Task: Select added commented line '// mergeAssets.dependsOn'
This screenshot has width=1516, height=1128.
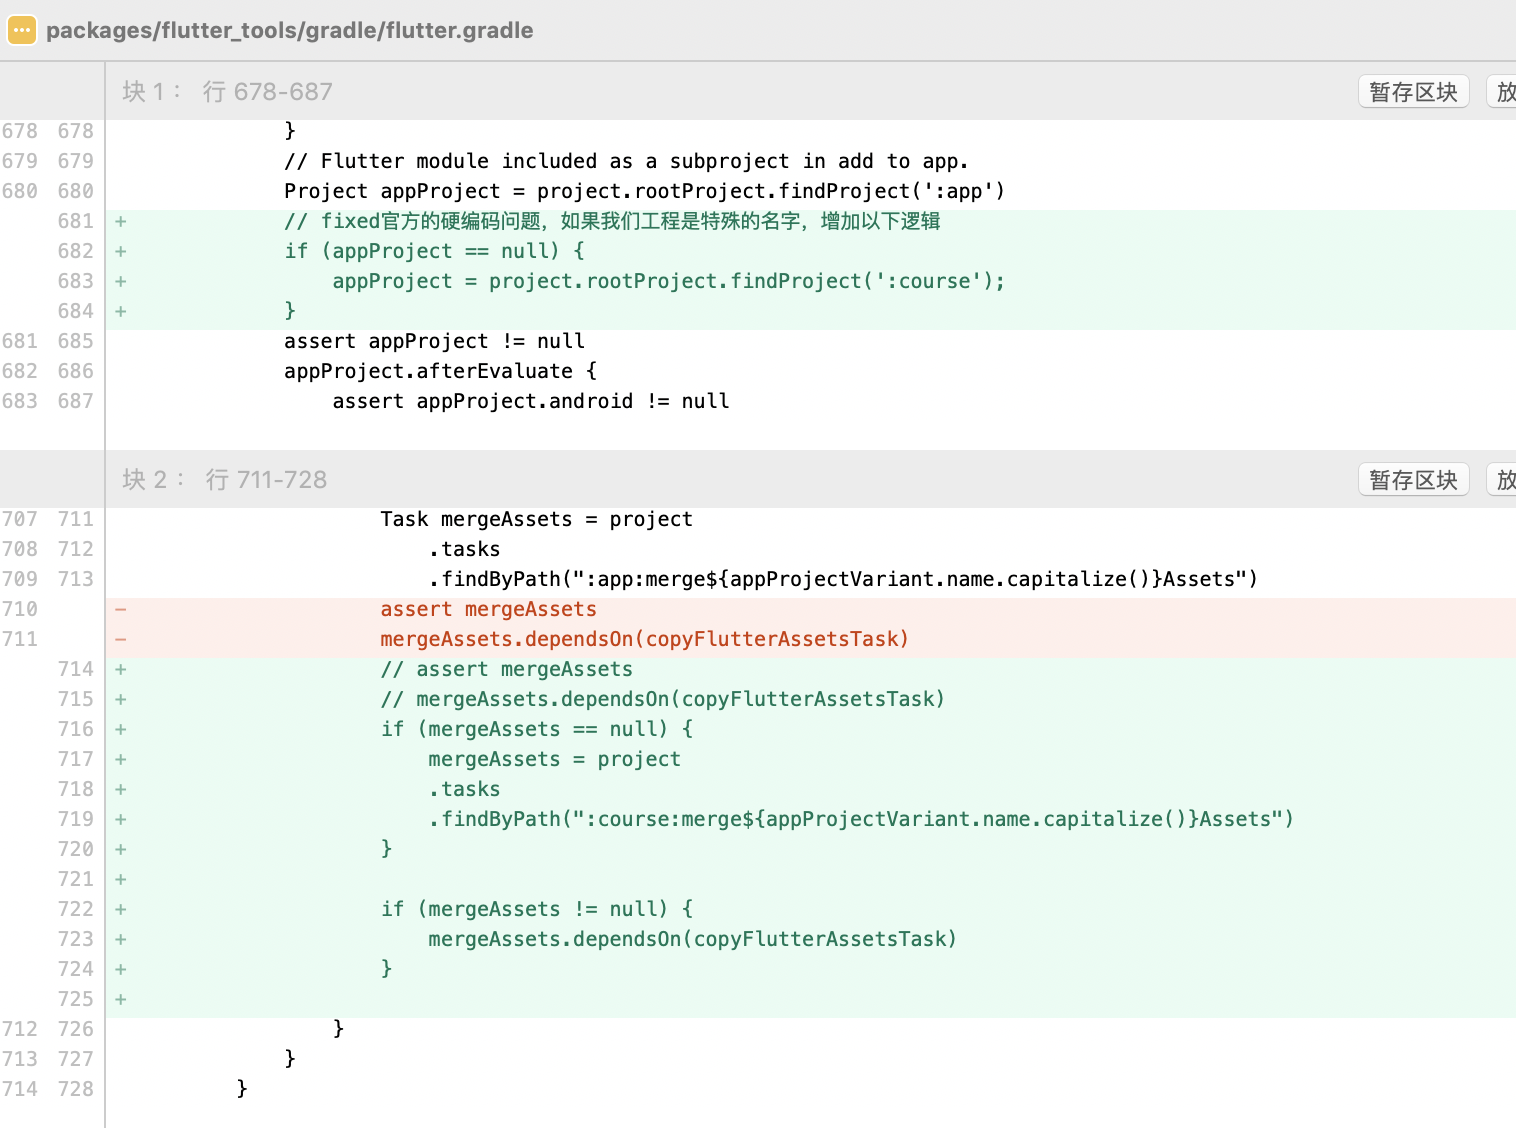Action: point(662,699)
